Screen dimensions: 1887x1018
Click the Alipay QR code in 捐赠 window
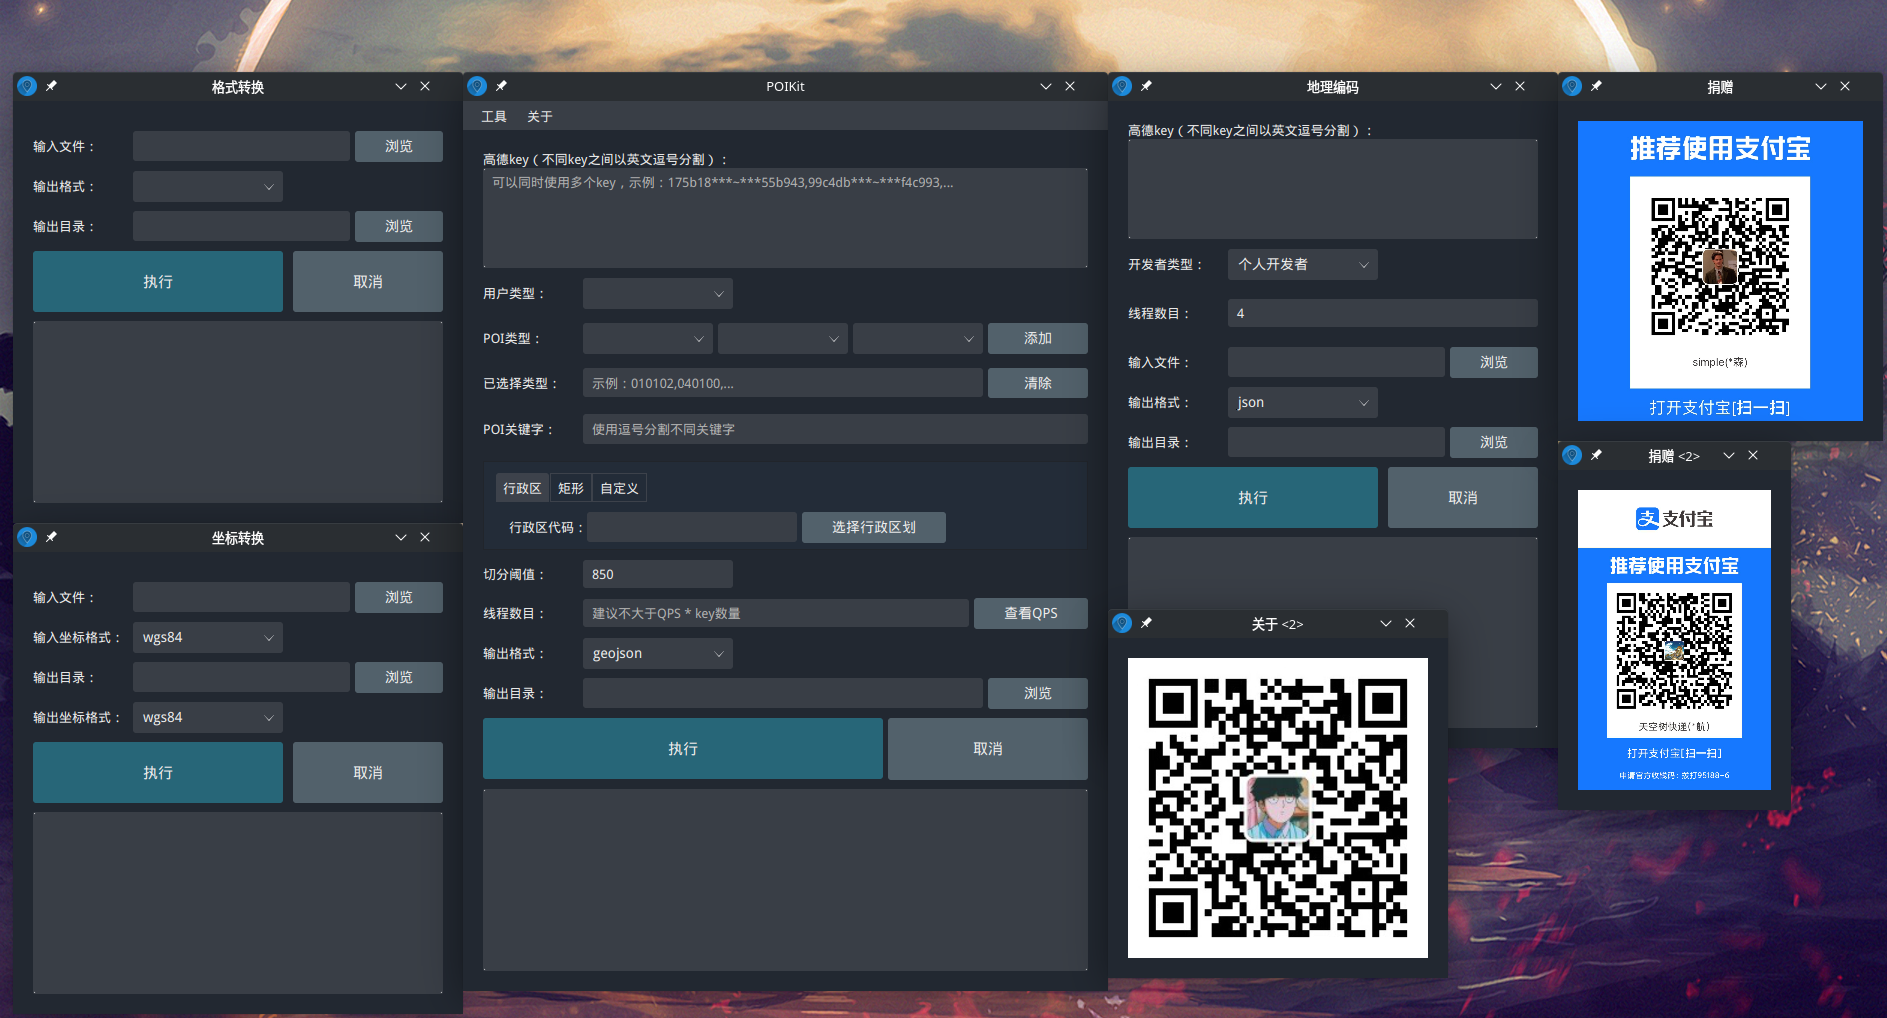coord(1720,267)
